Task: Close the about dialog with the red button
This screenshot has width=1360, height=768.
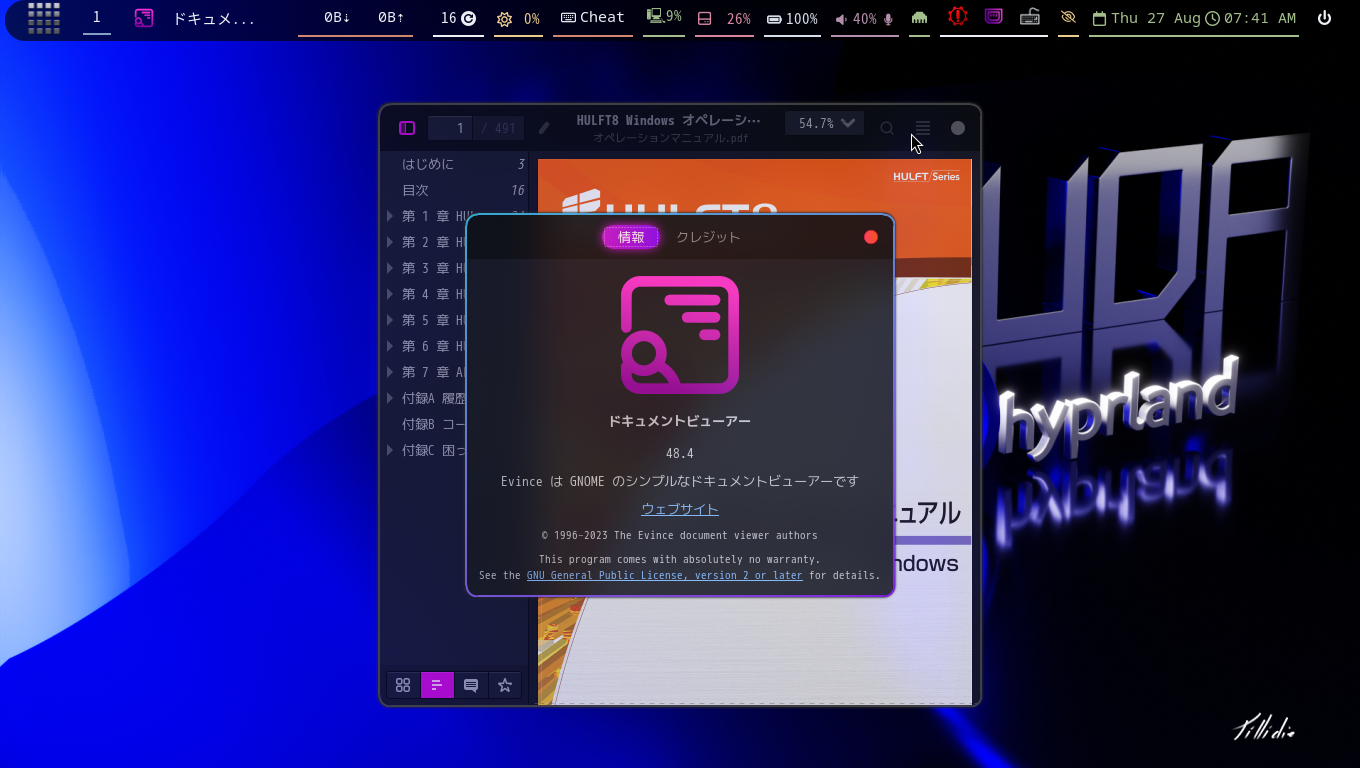Action: point(871,237)
